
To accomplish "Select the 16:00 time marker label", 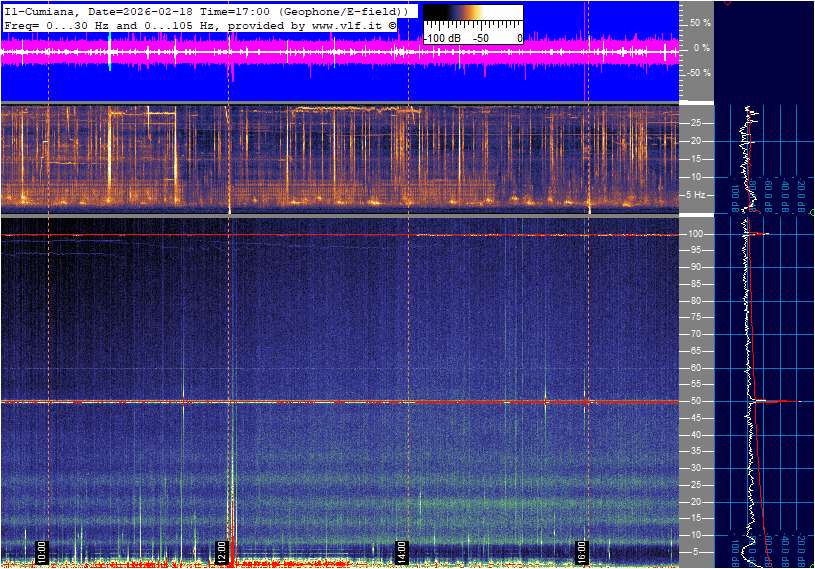I will pos(581,551).
